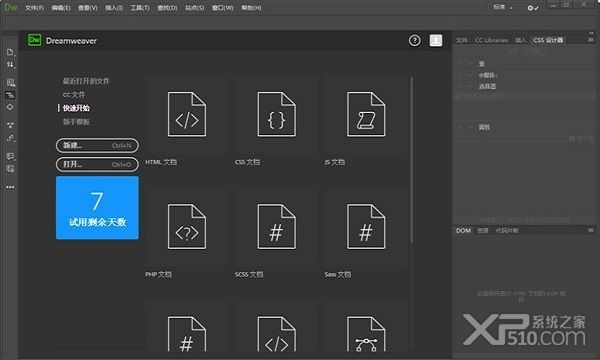Create a new PHP 文档 file
600x360 pixels.
[187, 227]
